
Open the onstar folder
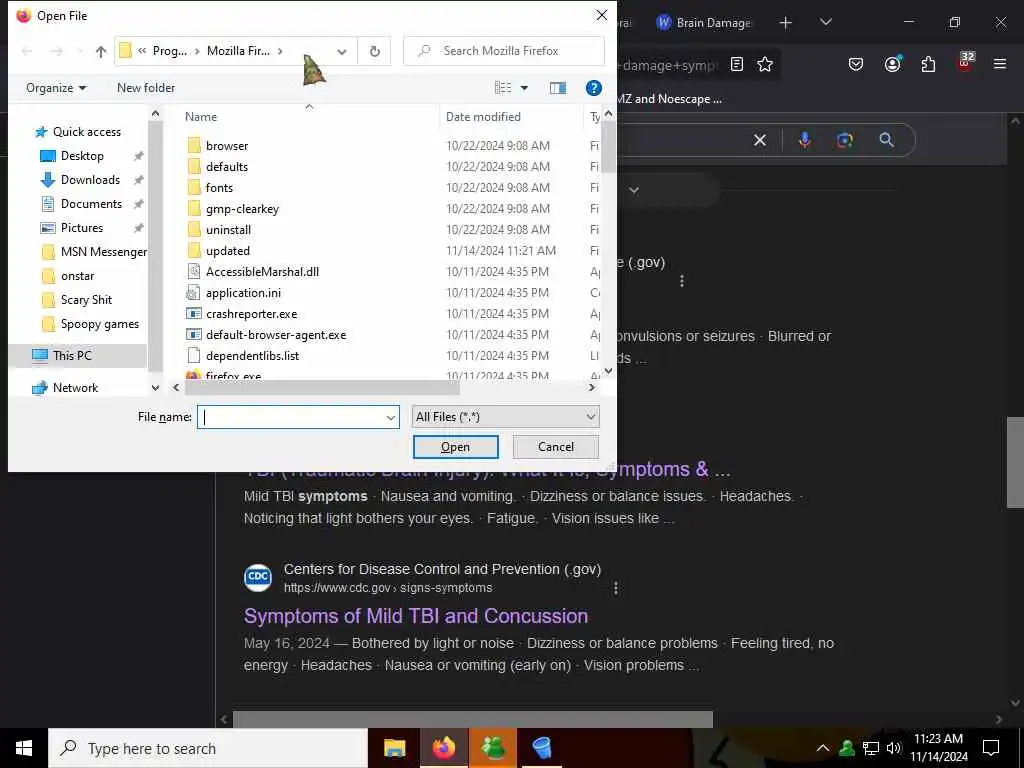pyautogui.click(x=77, y=276)
